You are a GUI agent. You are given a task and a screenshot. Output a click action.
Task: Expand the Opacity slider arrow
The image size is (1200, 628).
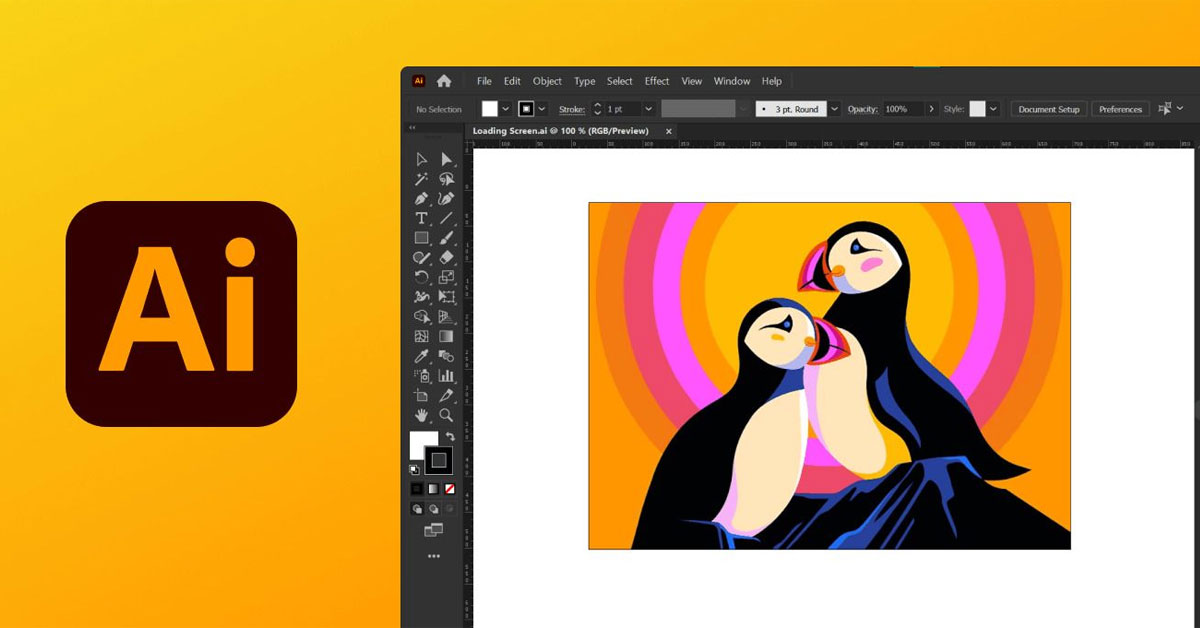[931, 109]
